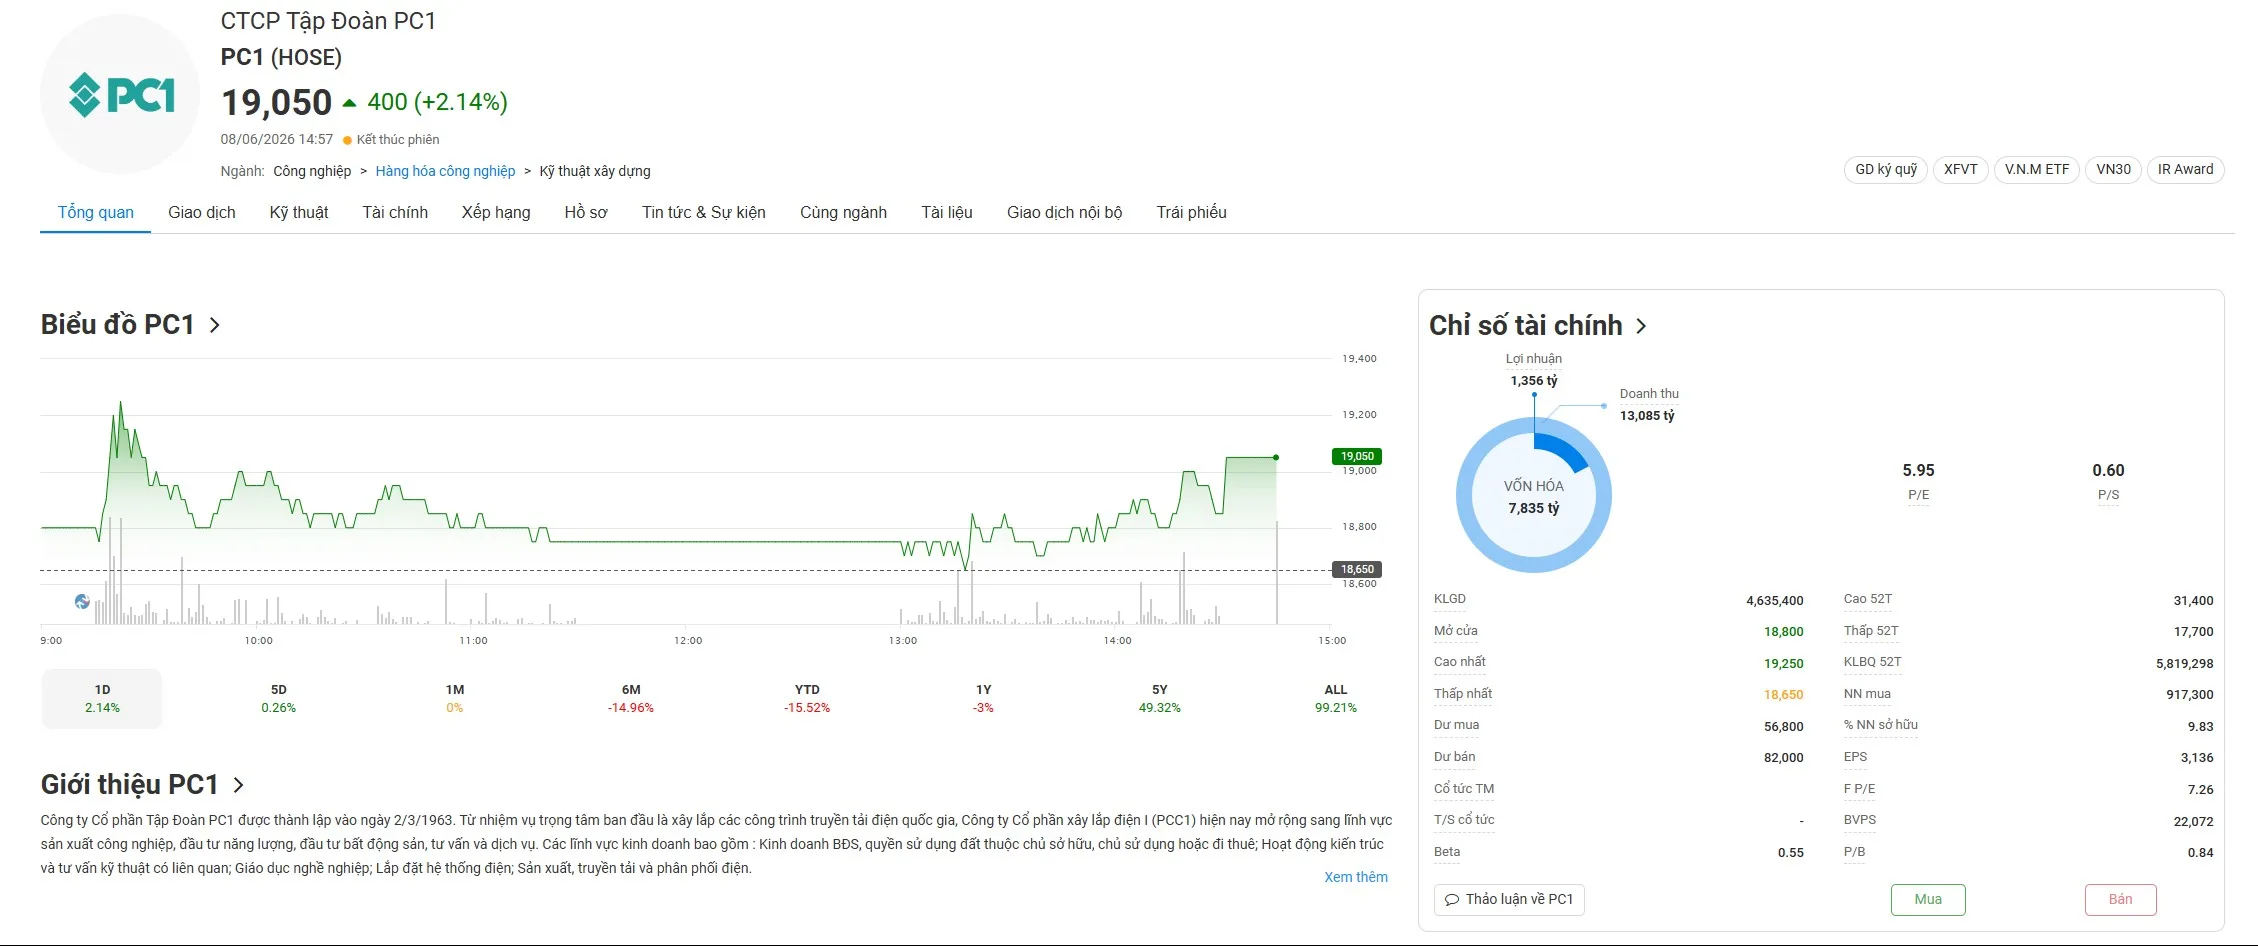Select the 1D chart range

pyautogui.click(x=102, y=698)
